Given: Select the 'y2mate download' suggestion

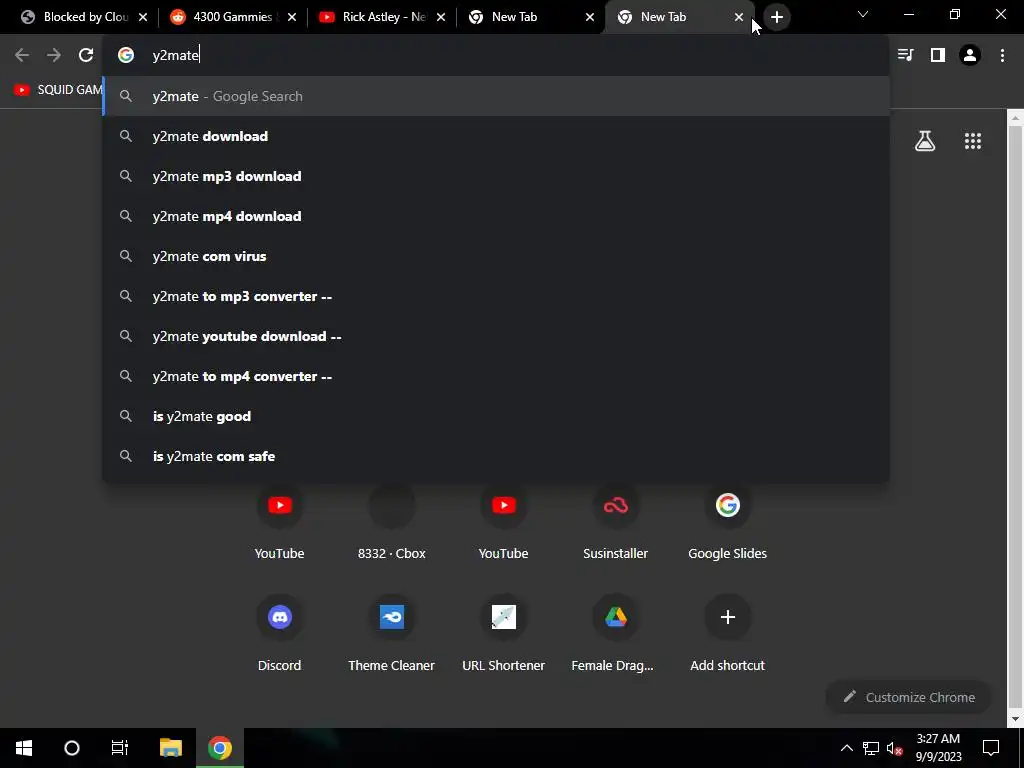Looking at the screenshot, I should (496, 136).
